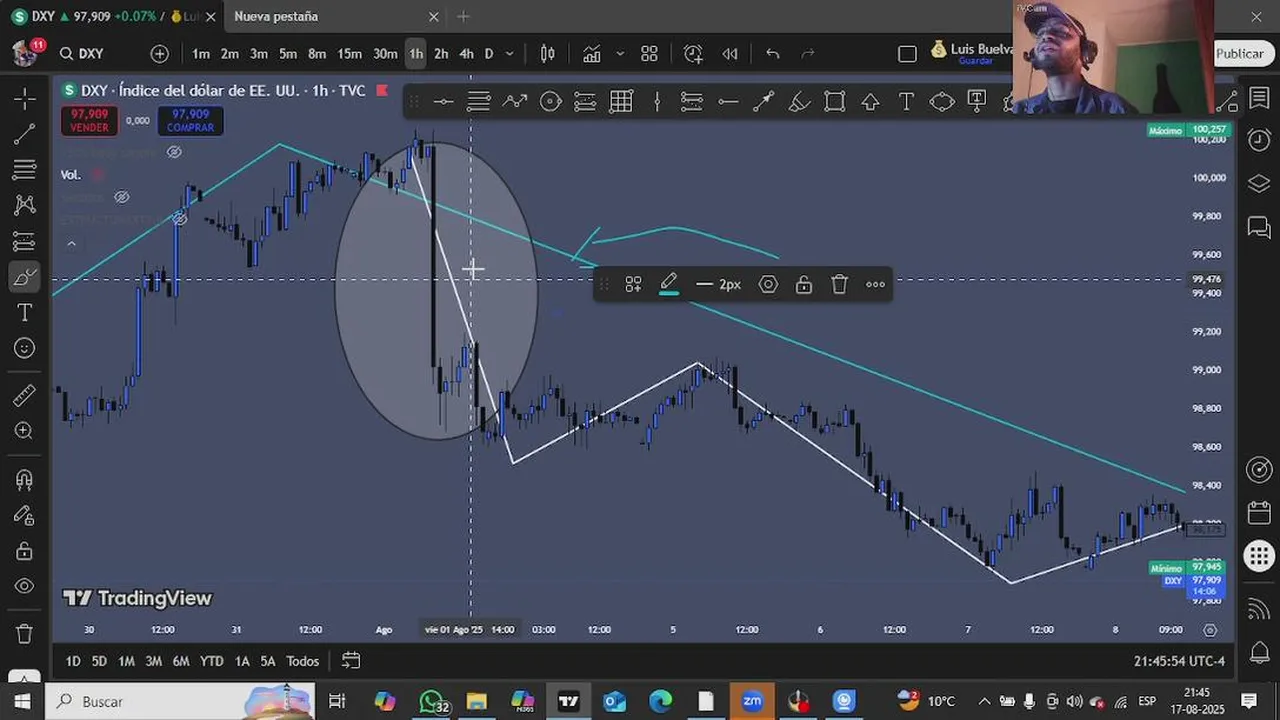Select the vertical line tool in favorites toolbar
1280x720 pixels.
click(657, 101)
